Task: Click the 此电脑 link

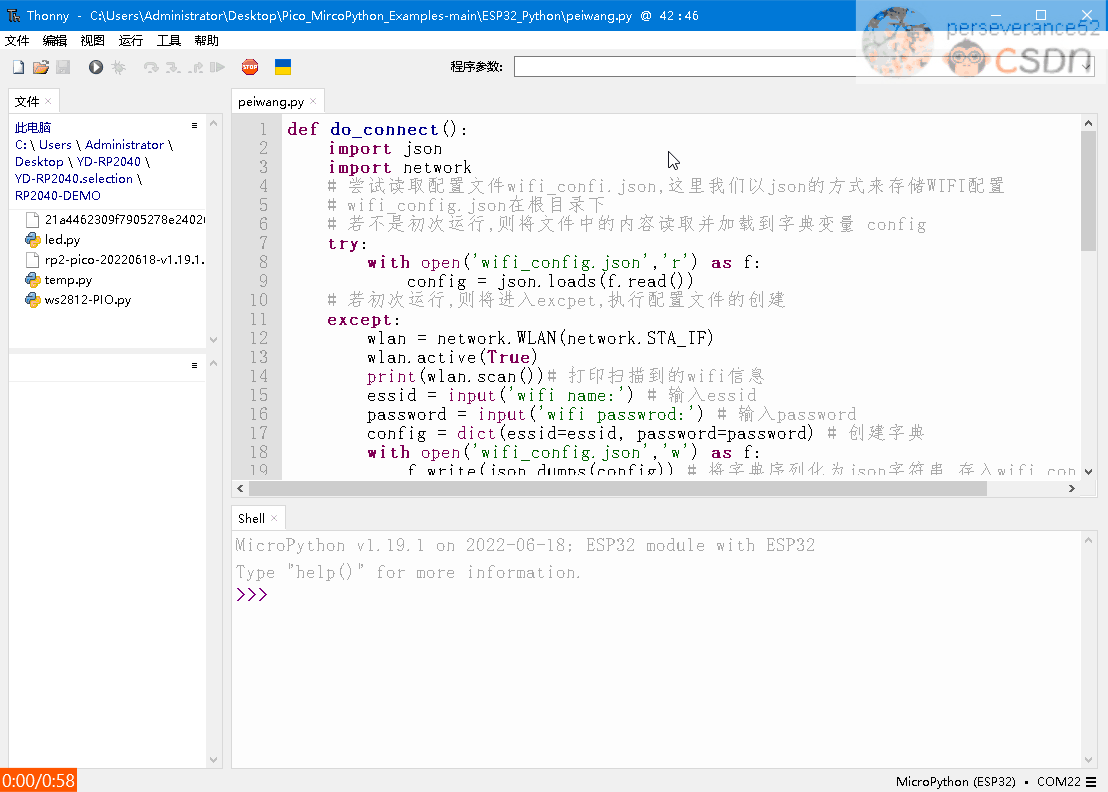Action: click(33, 128)
